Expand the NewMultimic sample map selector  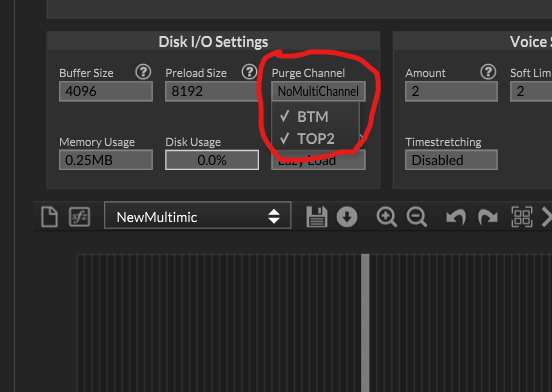pyautogui.click(x=197, y=217)
